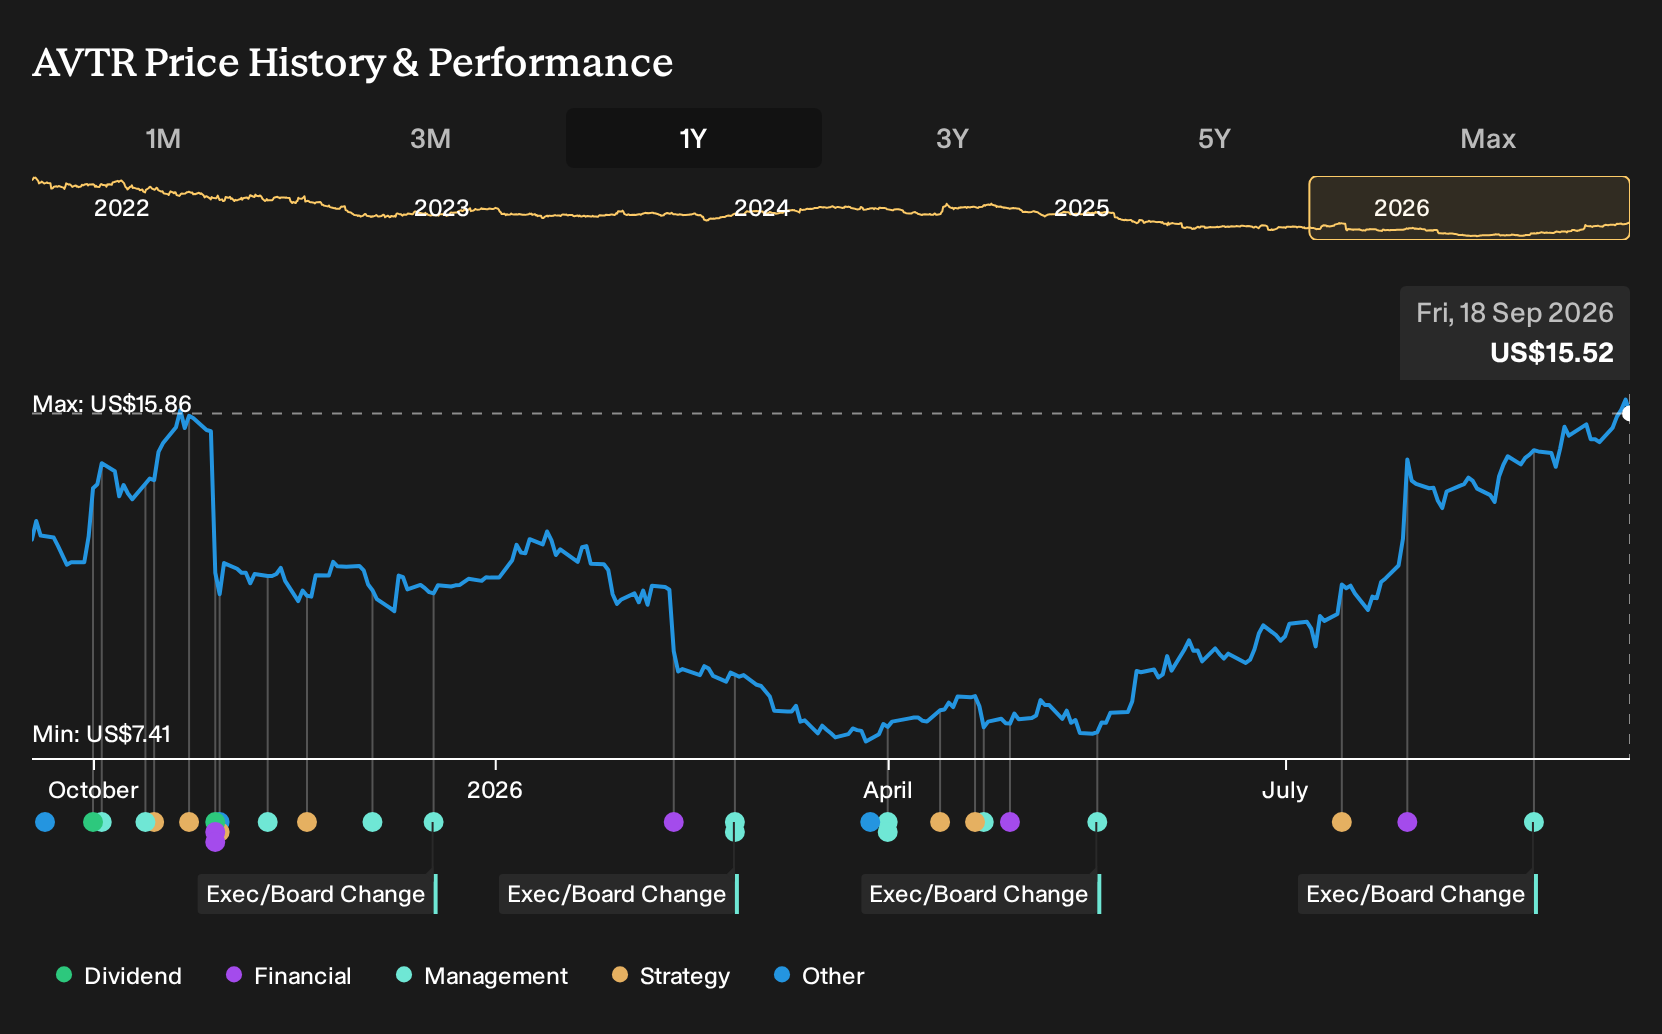The image size is (1662, 1034).
Task: Switch to the 3Y time range tab
Action: (x=952, y=138)
